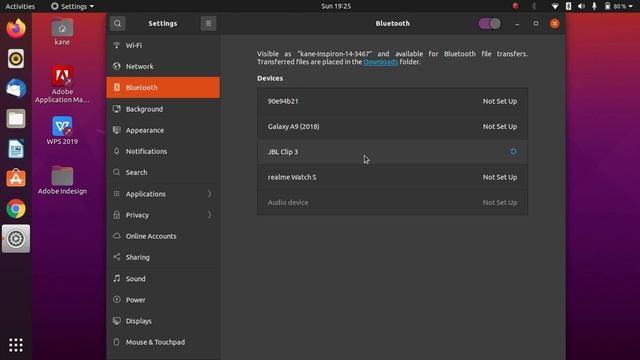Viewport: 640px width, 360px height.
Task: Click the Background monitor icon
Action: (117, 109)
